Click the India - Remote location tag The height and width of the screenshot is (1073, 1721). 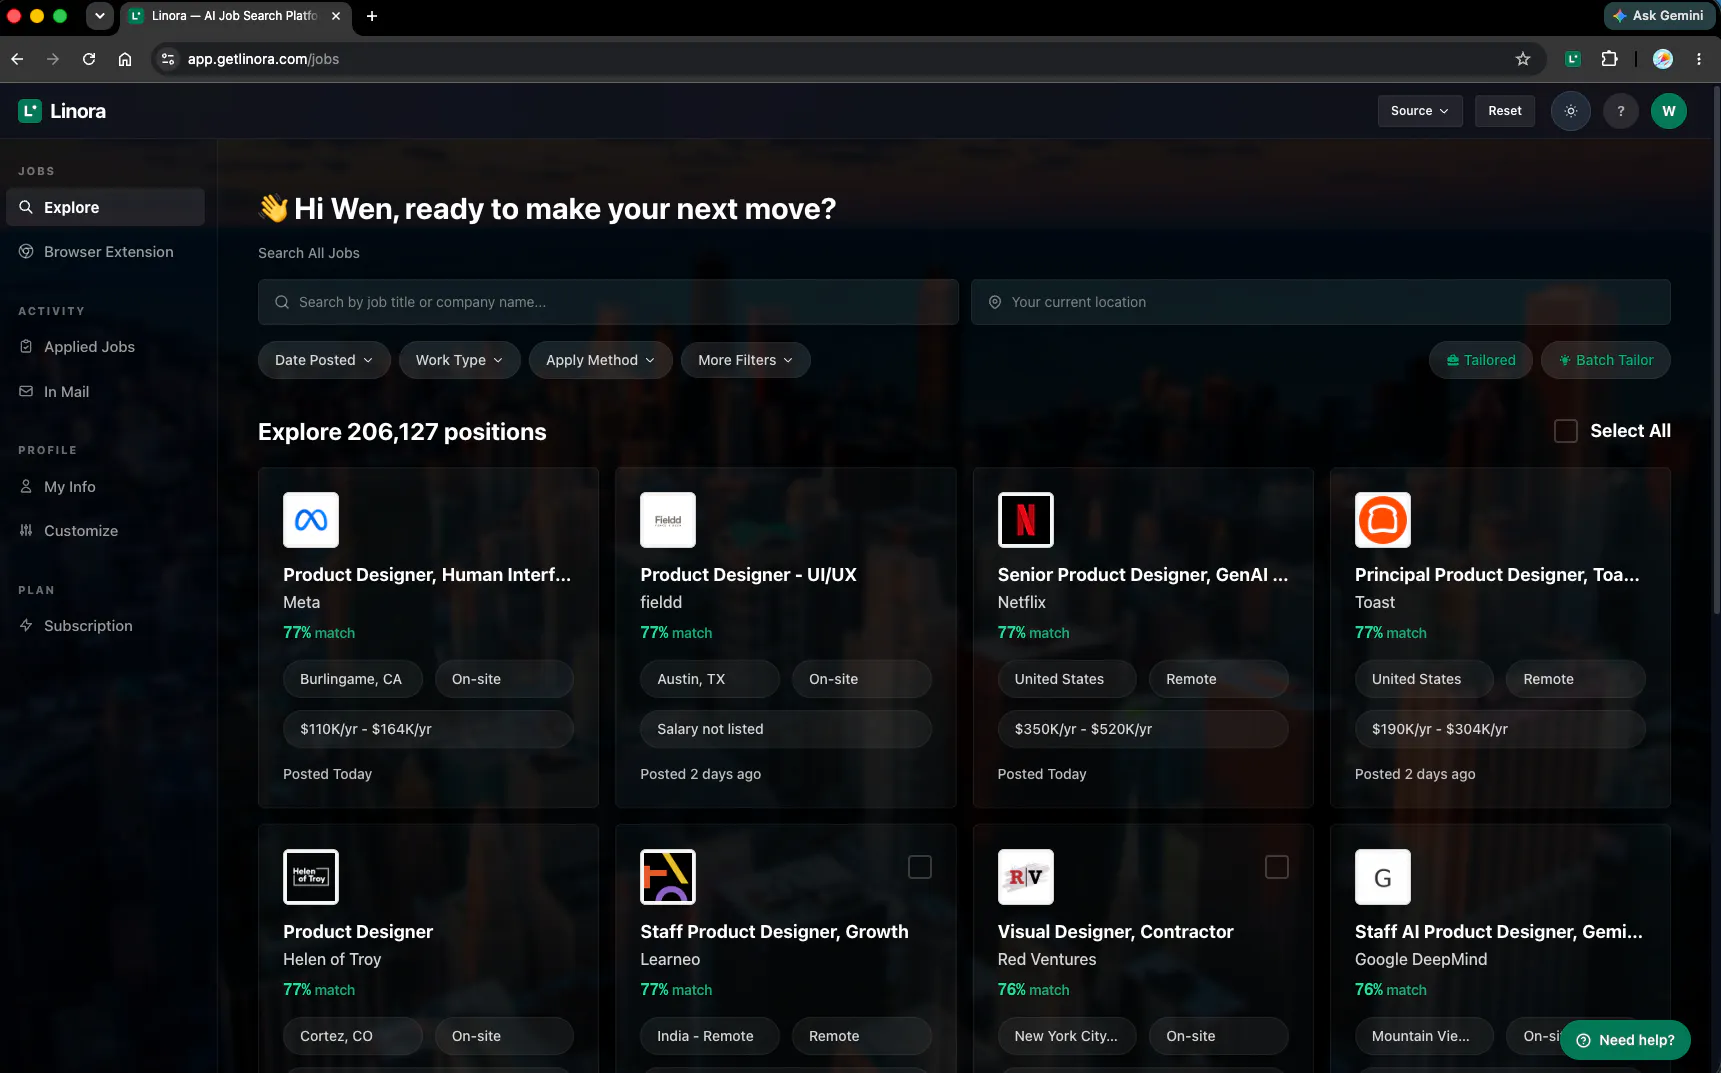click(710, 1036)
